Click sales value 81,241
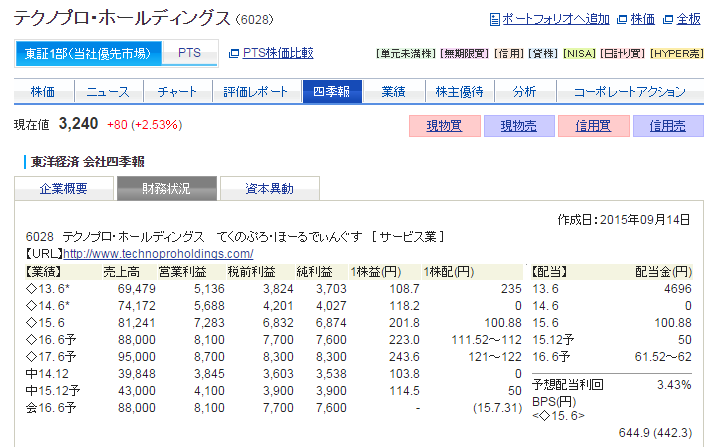Image resolution: width=714 pixels, height=447 pixels. pos(137,323)
